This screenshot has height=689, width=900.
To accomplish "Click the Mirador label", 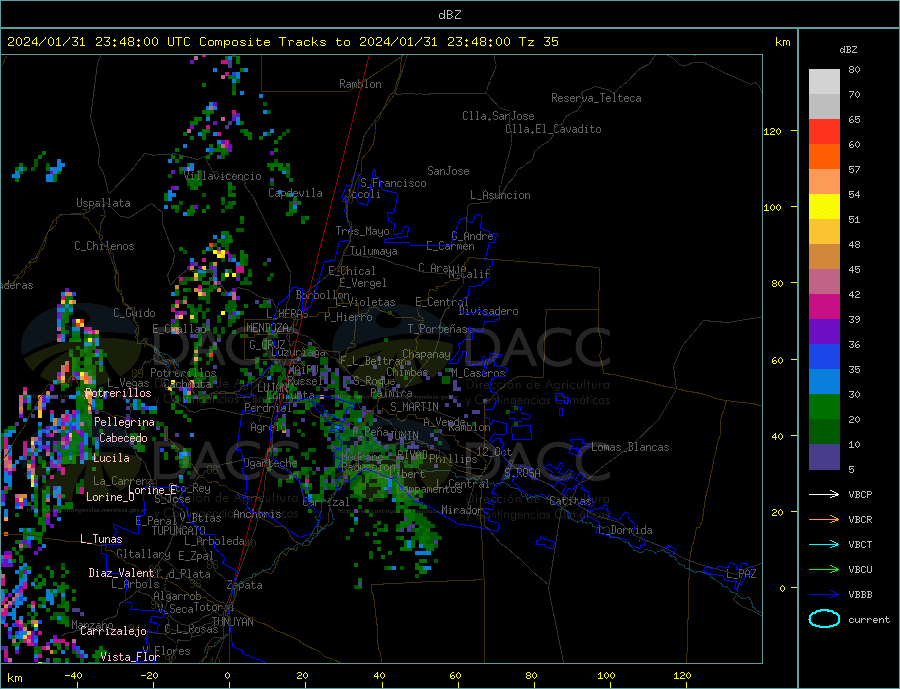I will tap(461, 510).
